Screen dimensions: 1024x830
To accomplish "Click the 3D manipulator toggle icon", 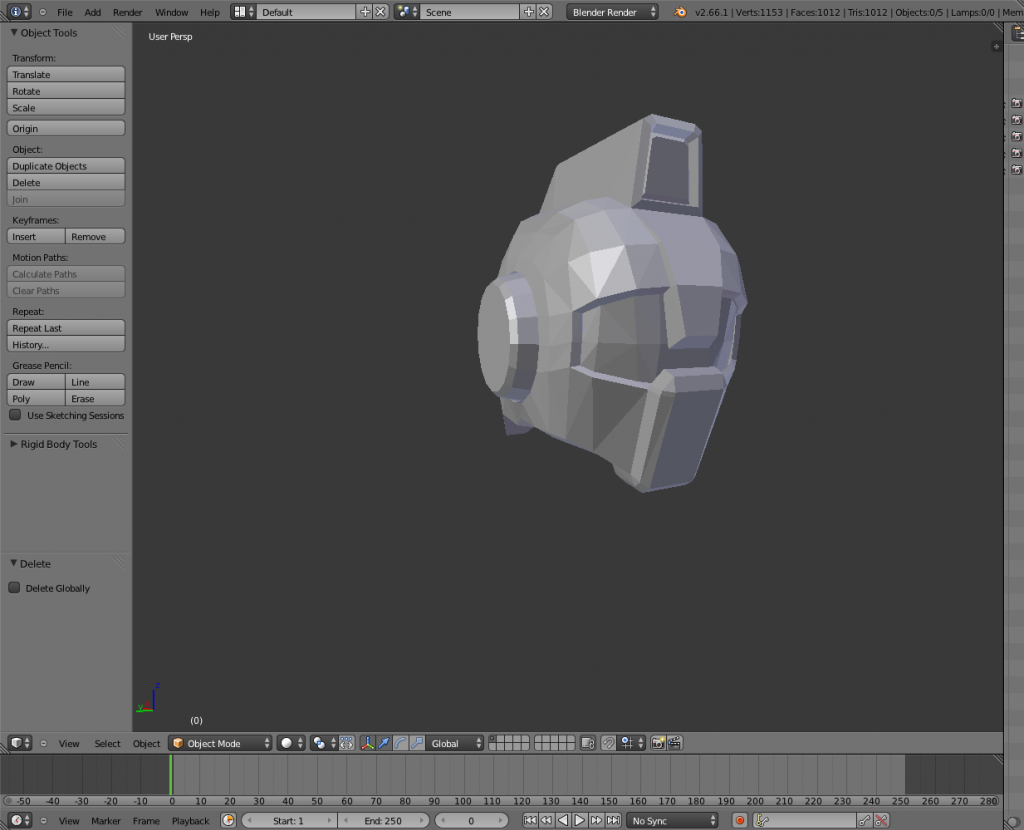I will point(367,743).
